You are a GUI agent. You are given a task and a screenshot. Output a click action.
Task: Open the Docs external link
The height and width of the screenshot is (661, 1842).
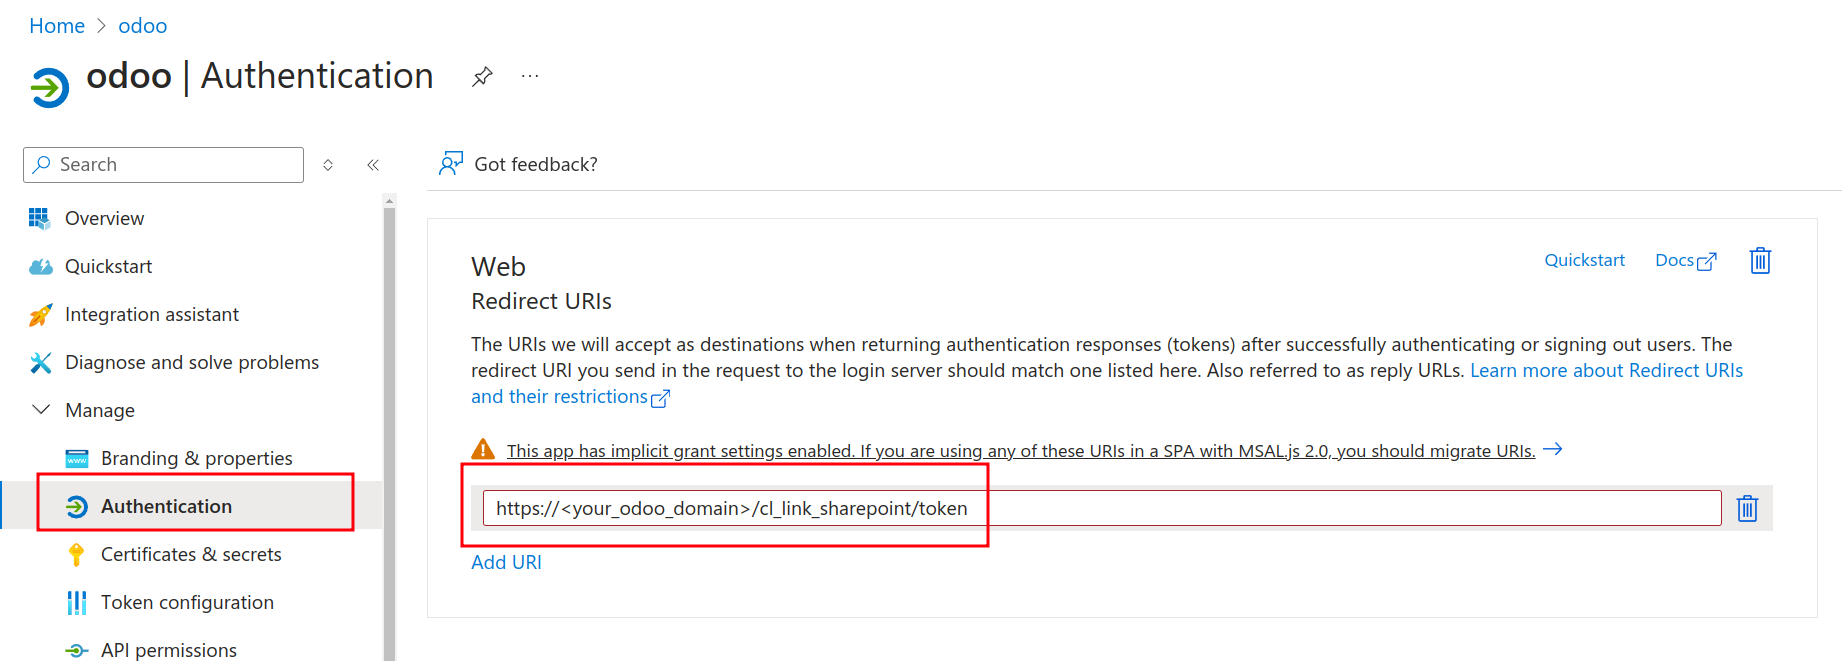[1685, 260]
